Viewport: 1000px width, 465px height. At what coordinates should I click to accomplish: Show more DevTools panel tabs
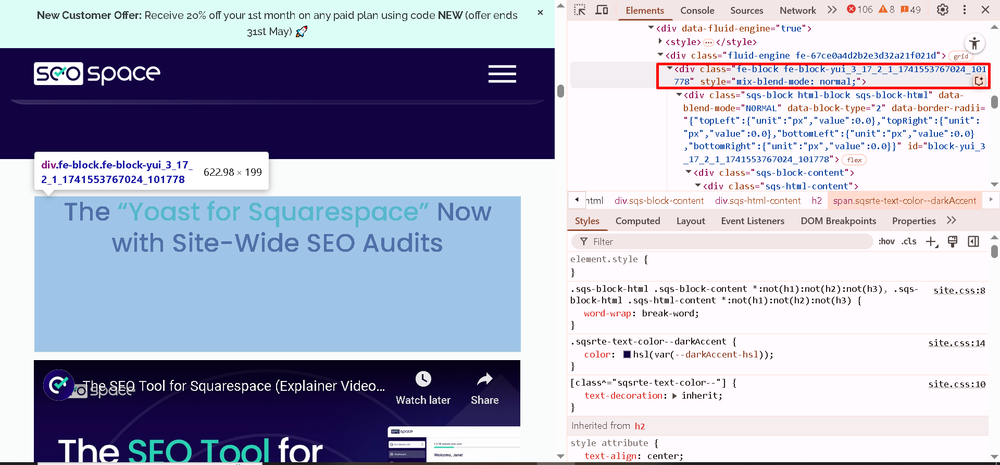tap(832, 10)
